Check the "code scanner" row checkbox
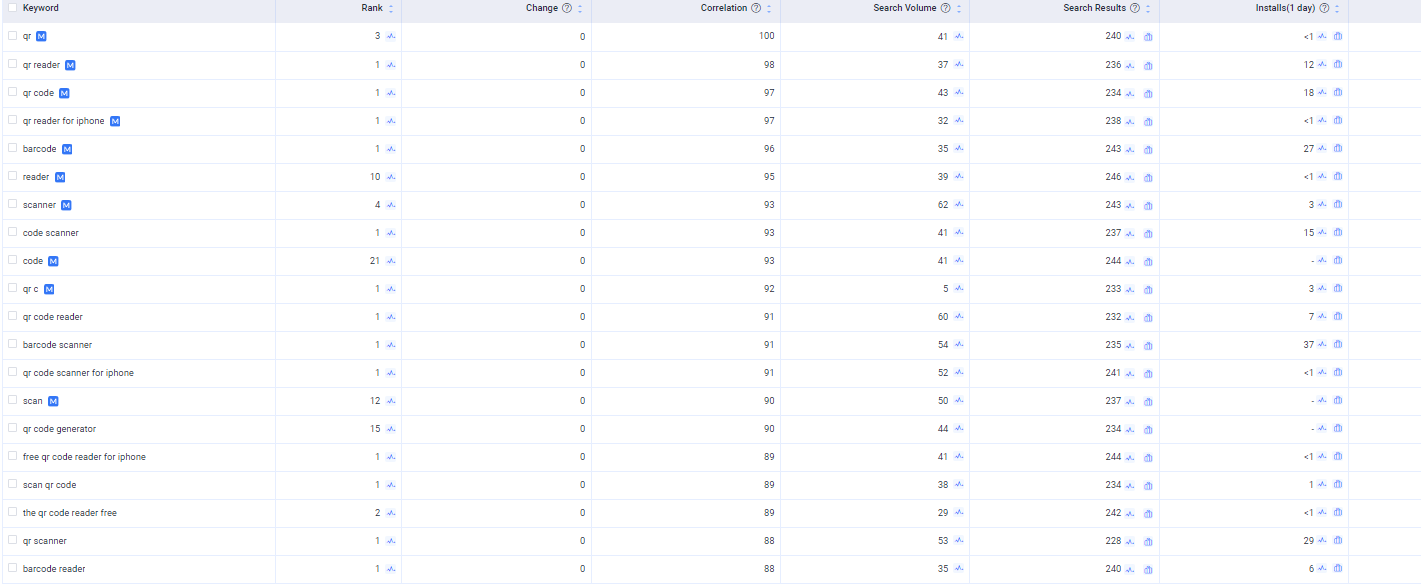The height and width of the screenshot is (585, 1421). coord(12,231)
